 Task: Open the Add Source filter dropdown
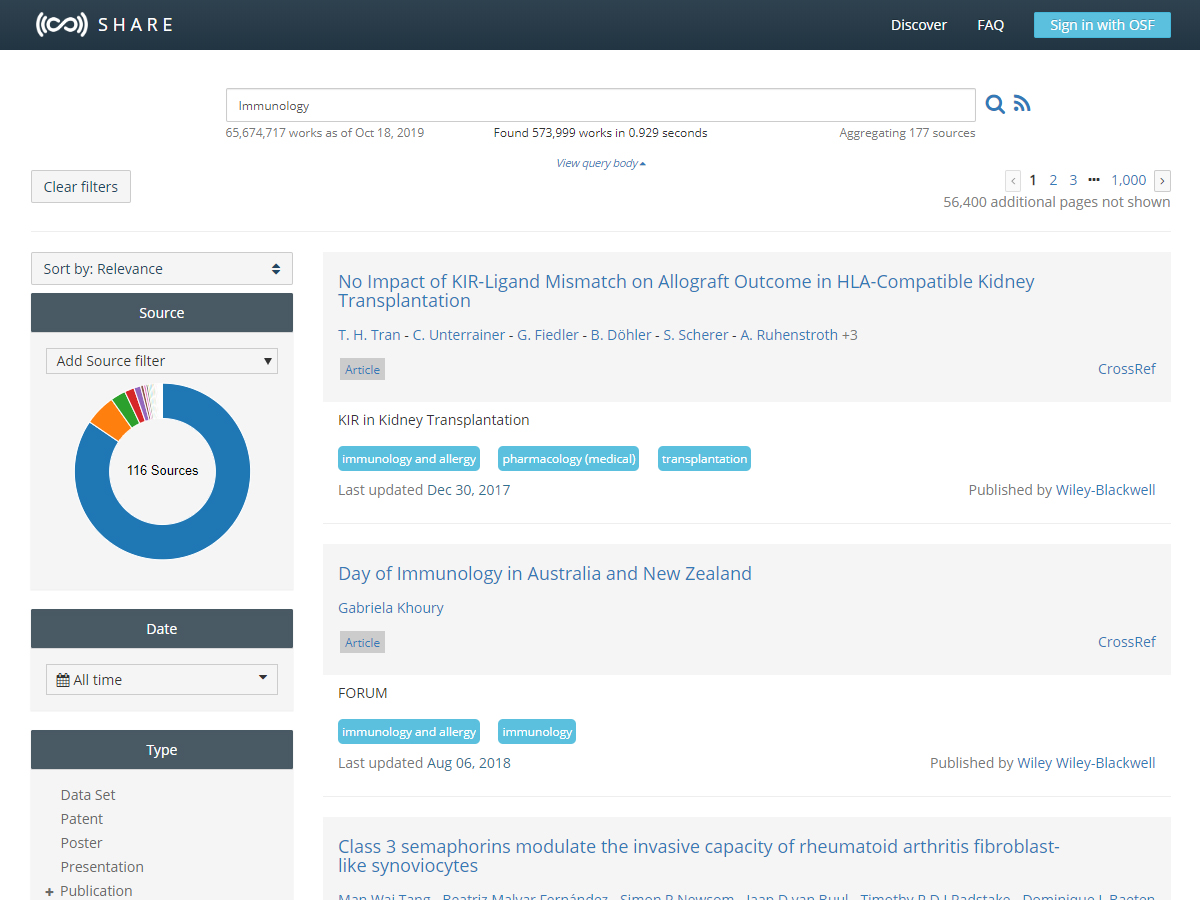pos(162,361)
